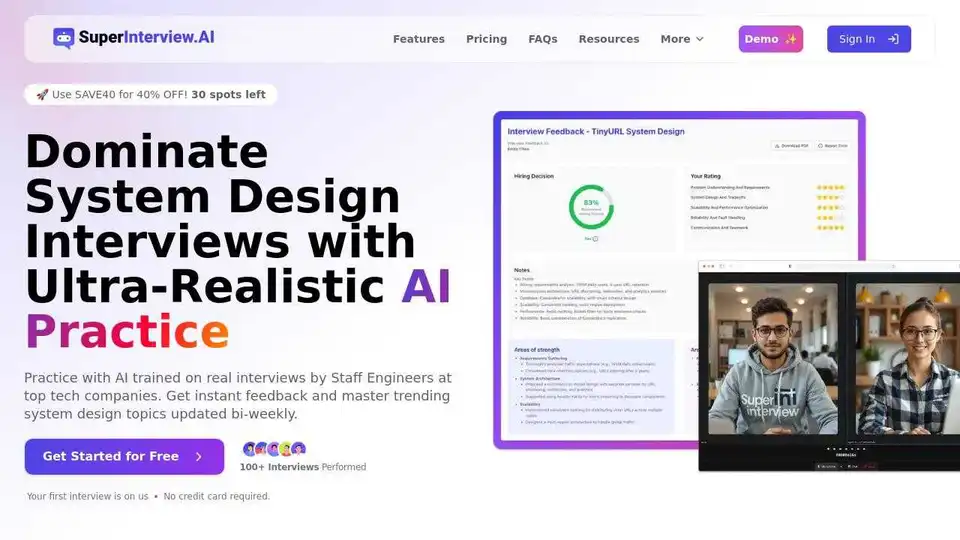Click the female interviewer video tile

click(907, 359)
